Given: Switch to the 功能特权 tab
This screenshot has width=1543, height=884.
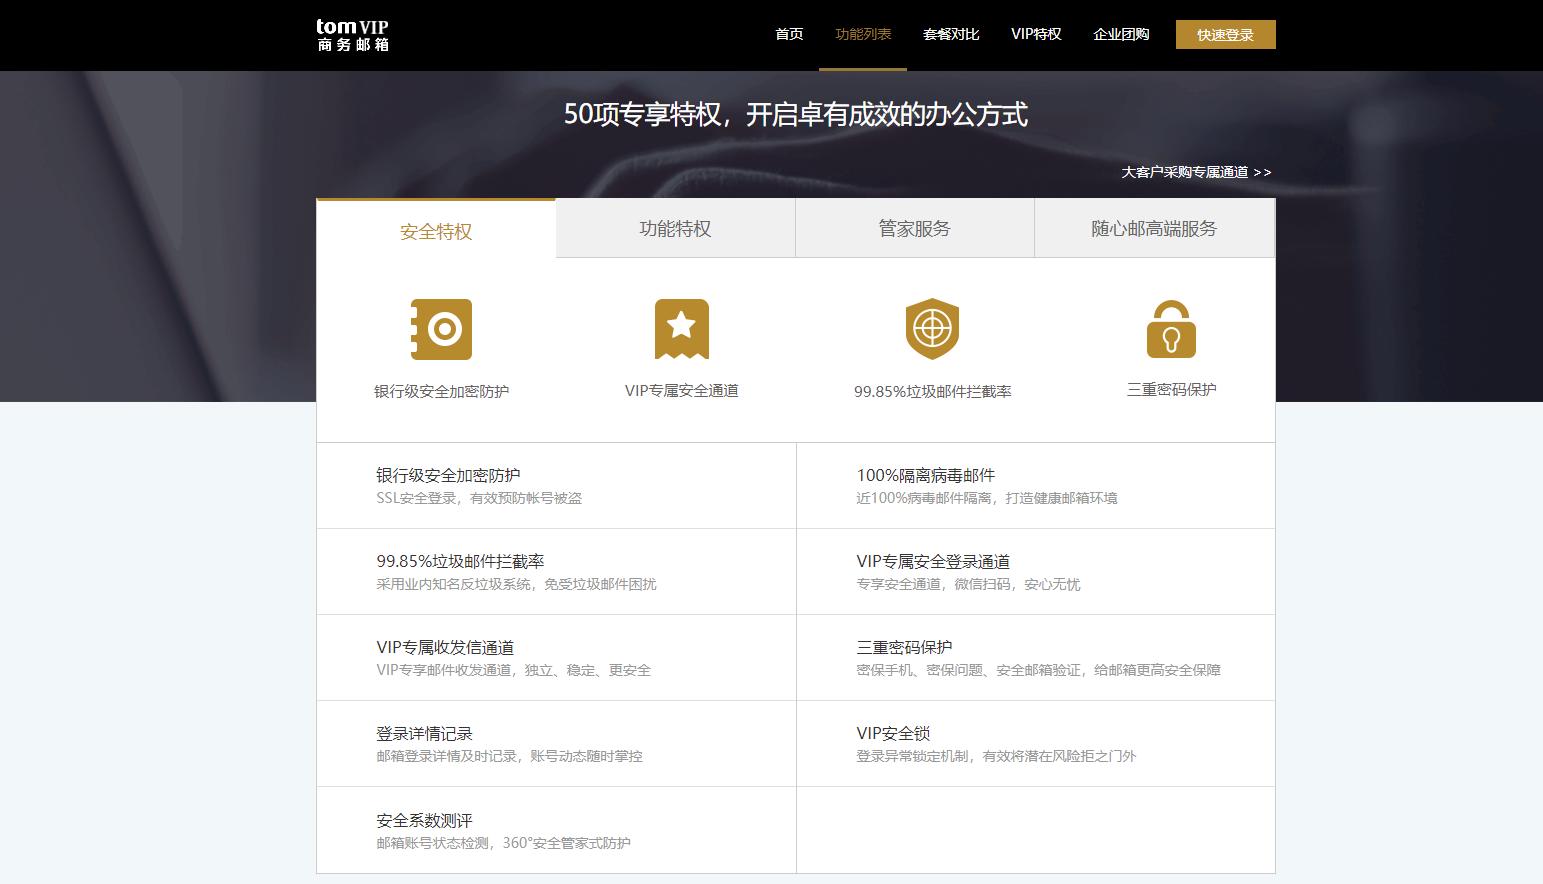Looking at the screenshot, I should [675, 228].
